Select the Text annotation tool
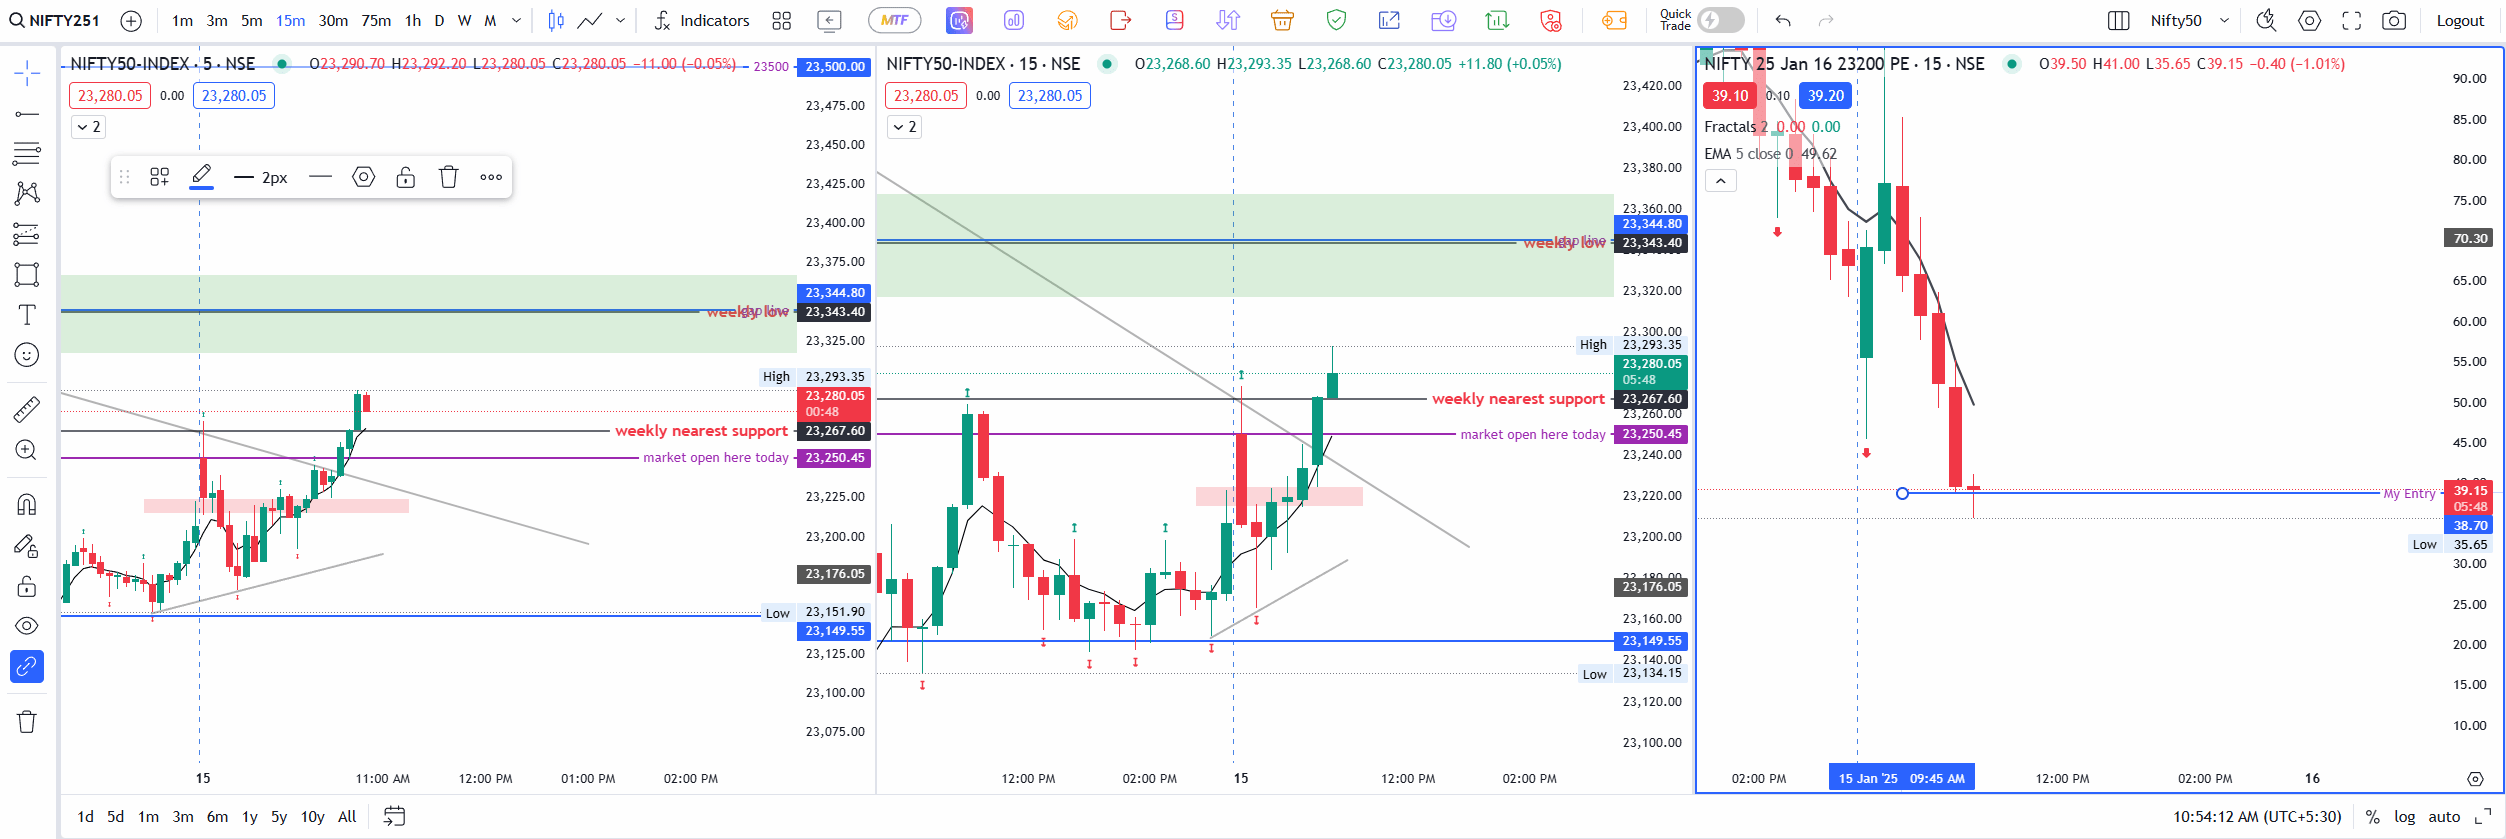This screenshot has width=2506, height=839. point(27,315)
